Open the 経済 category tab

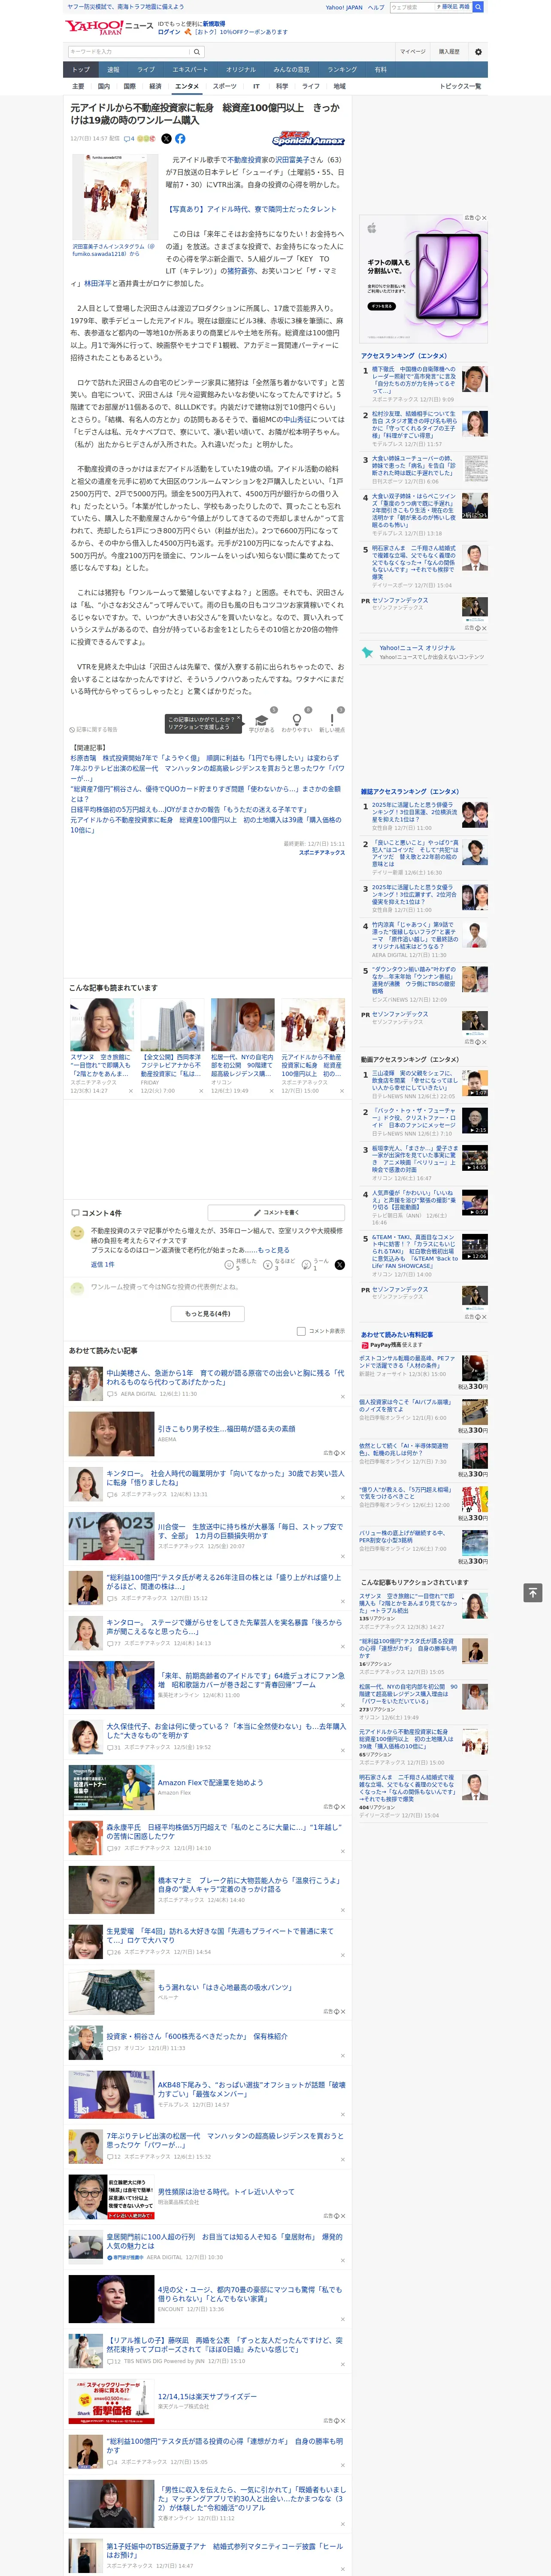(x=155, y=86)
